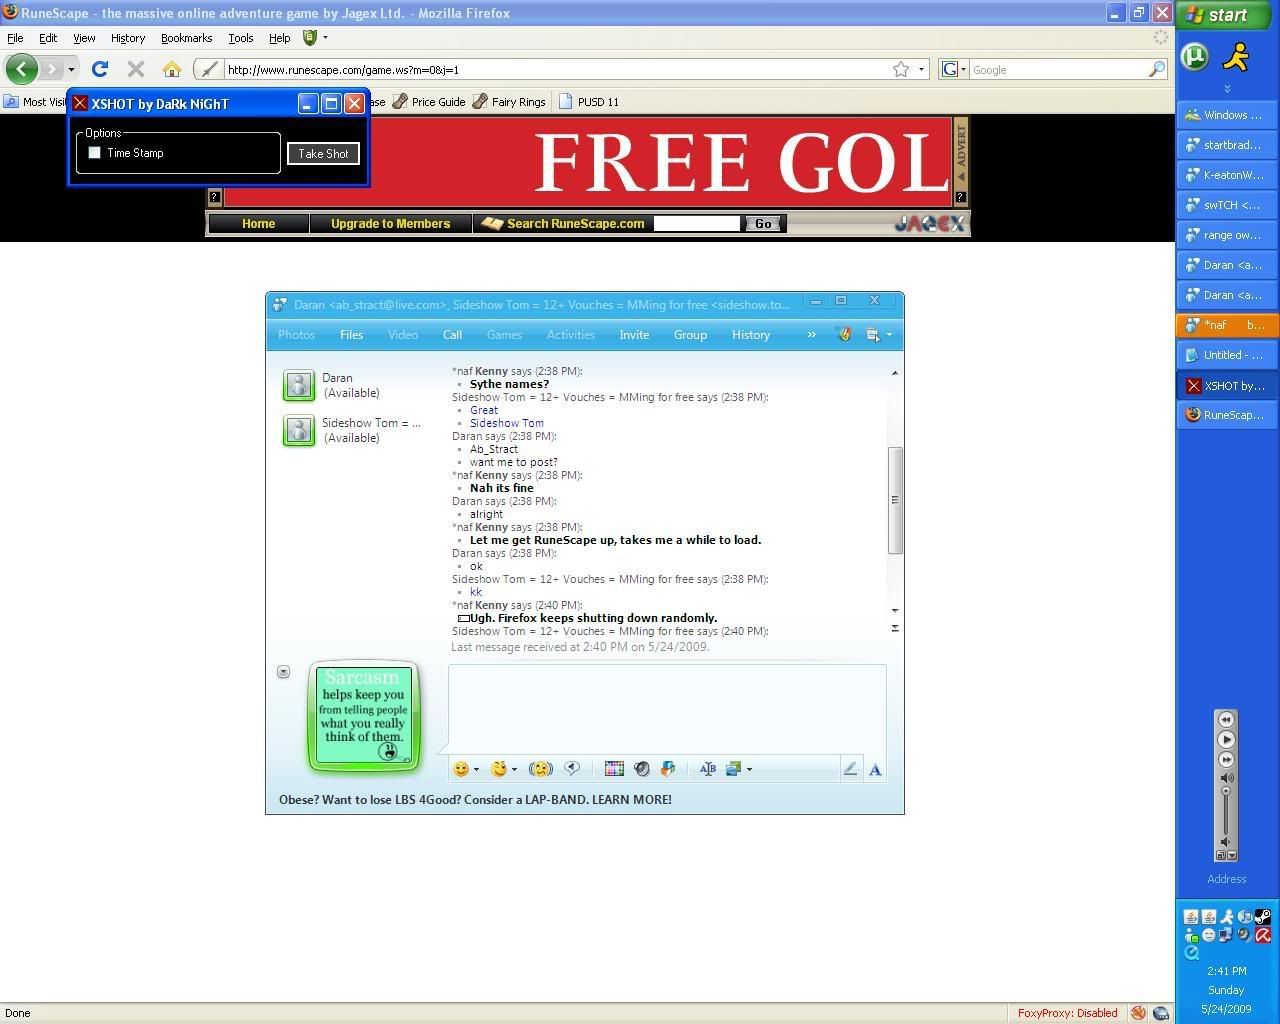Click uTorrent quick launch icon
1280x1024 pixels.
click(1195, 57)
